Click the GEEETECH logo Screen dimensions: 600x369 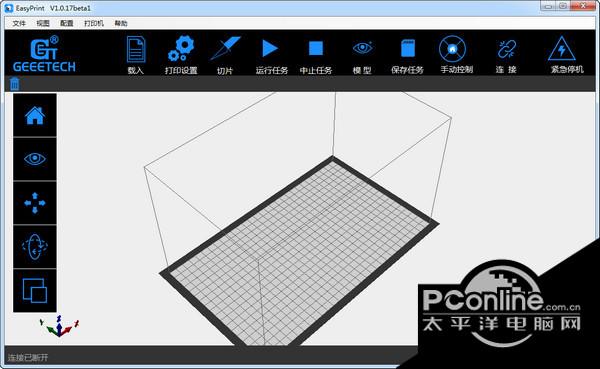44,54
